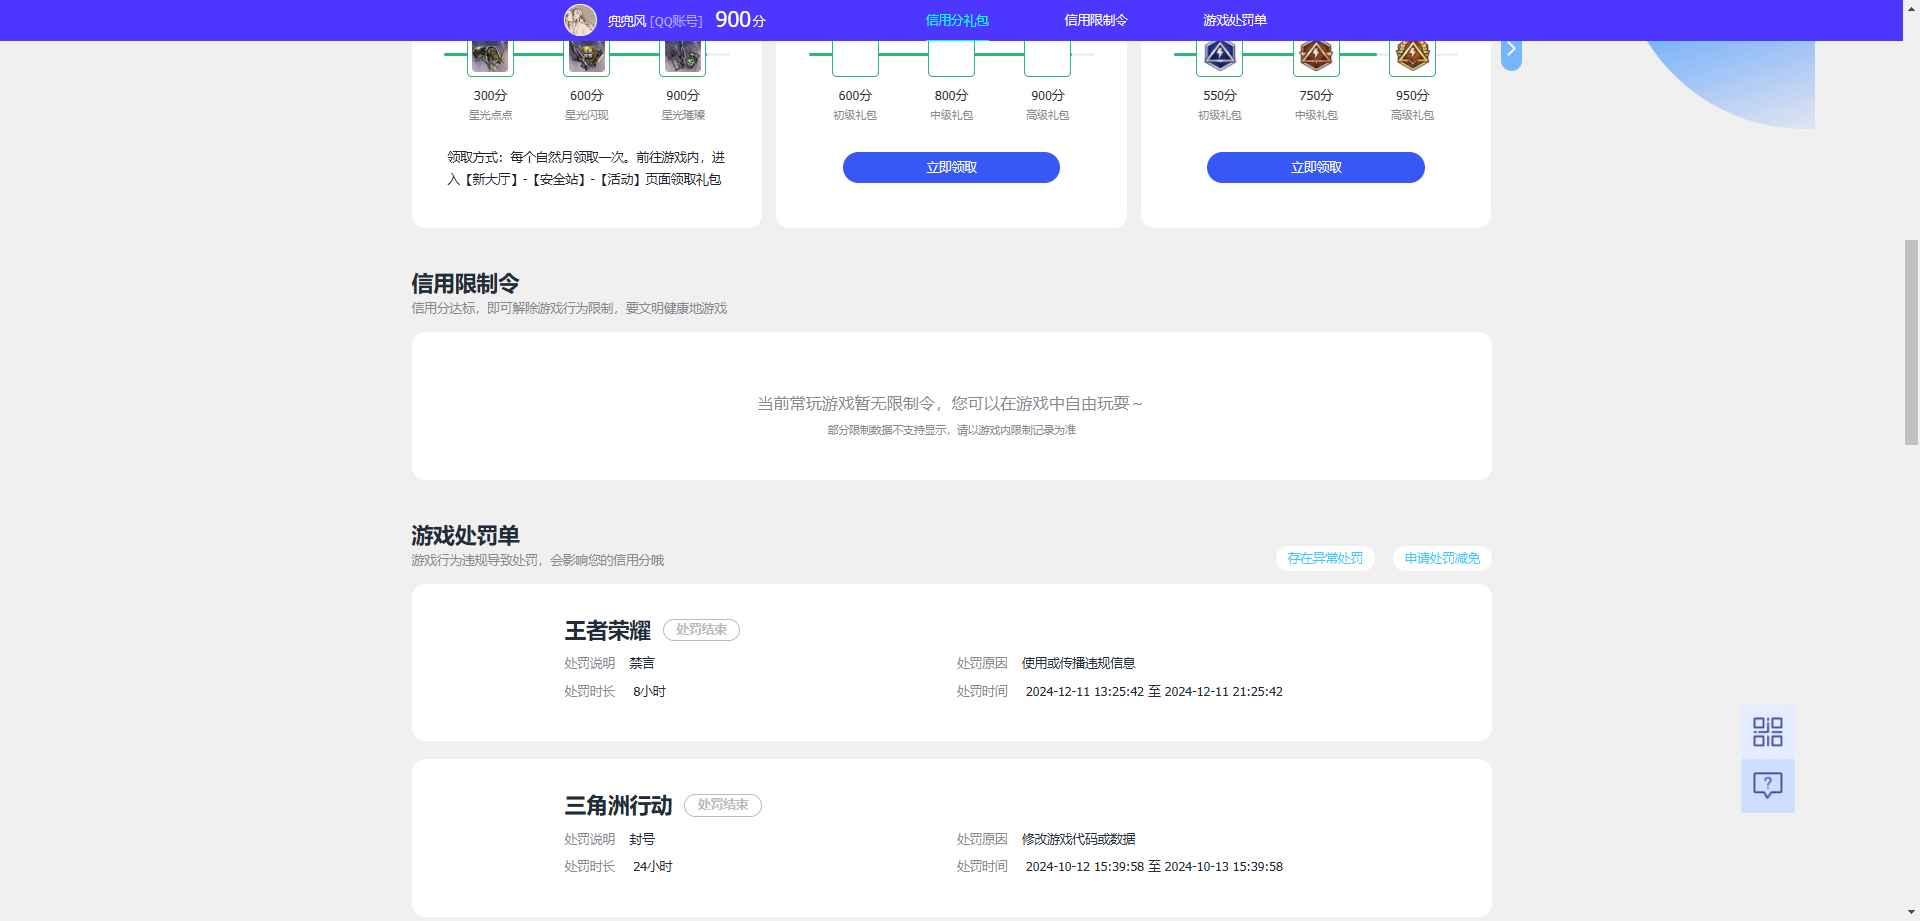Open the help question-mark chat icon
The width and height of the screenshot is (1920, 921).
coord(1768,786)
